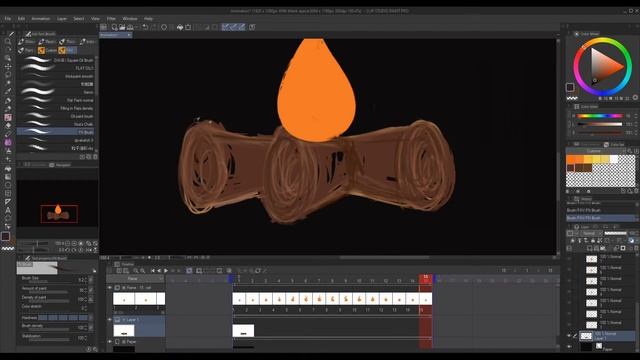Pick the yellow swatch in color set

coord(596,159)
